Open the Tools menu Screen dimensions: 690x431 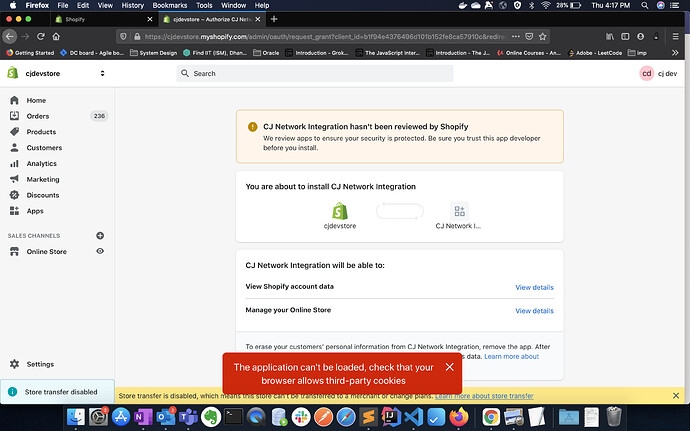(x=204, y=5)
